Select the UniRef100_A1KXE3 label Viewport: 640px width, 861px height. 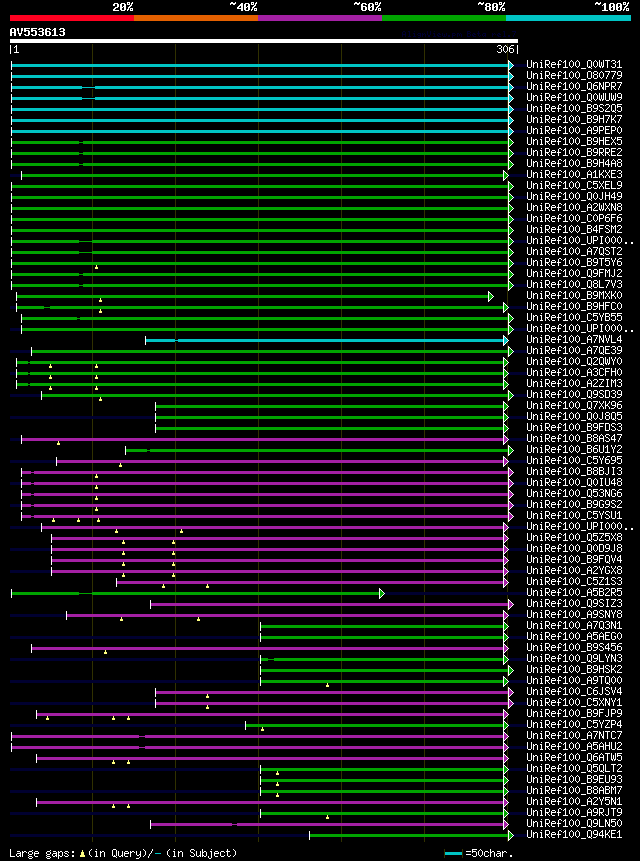point(574,175)
